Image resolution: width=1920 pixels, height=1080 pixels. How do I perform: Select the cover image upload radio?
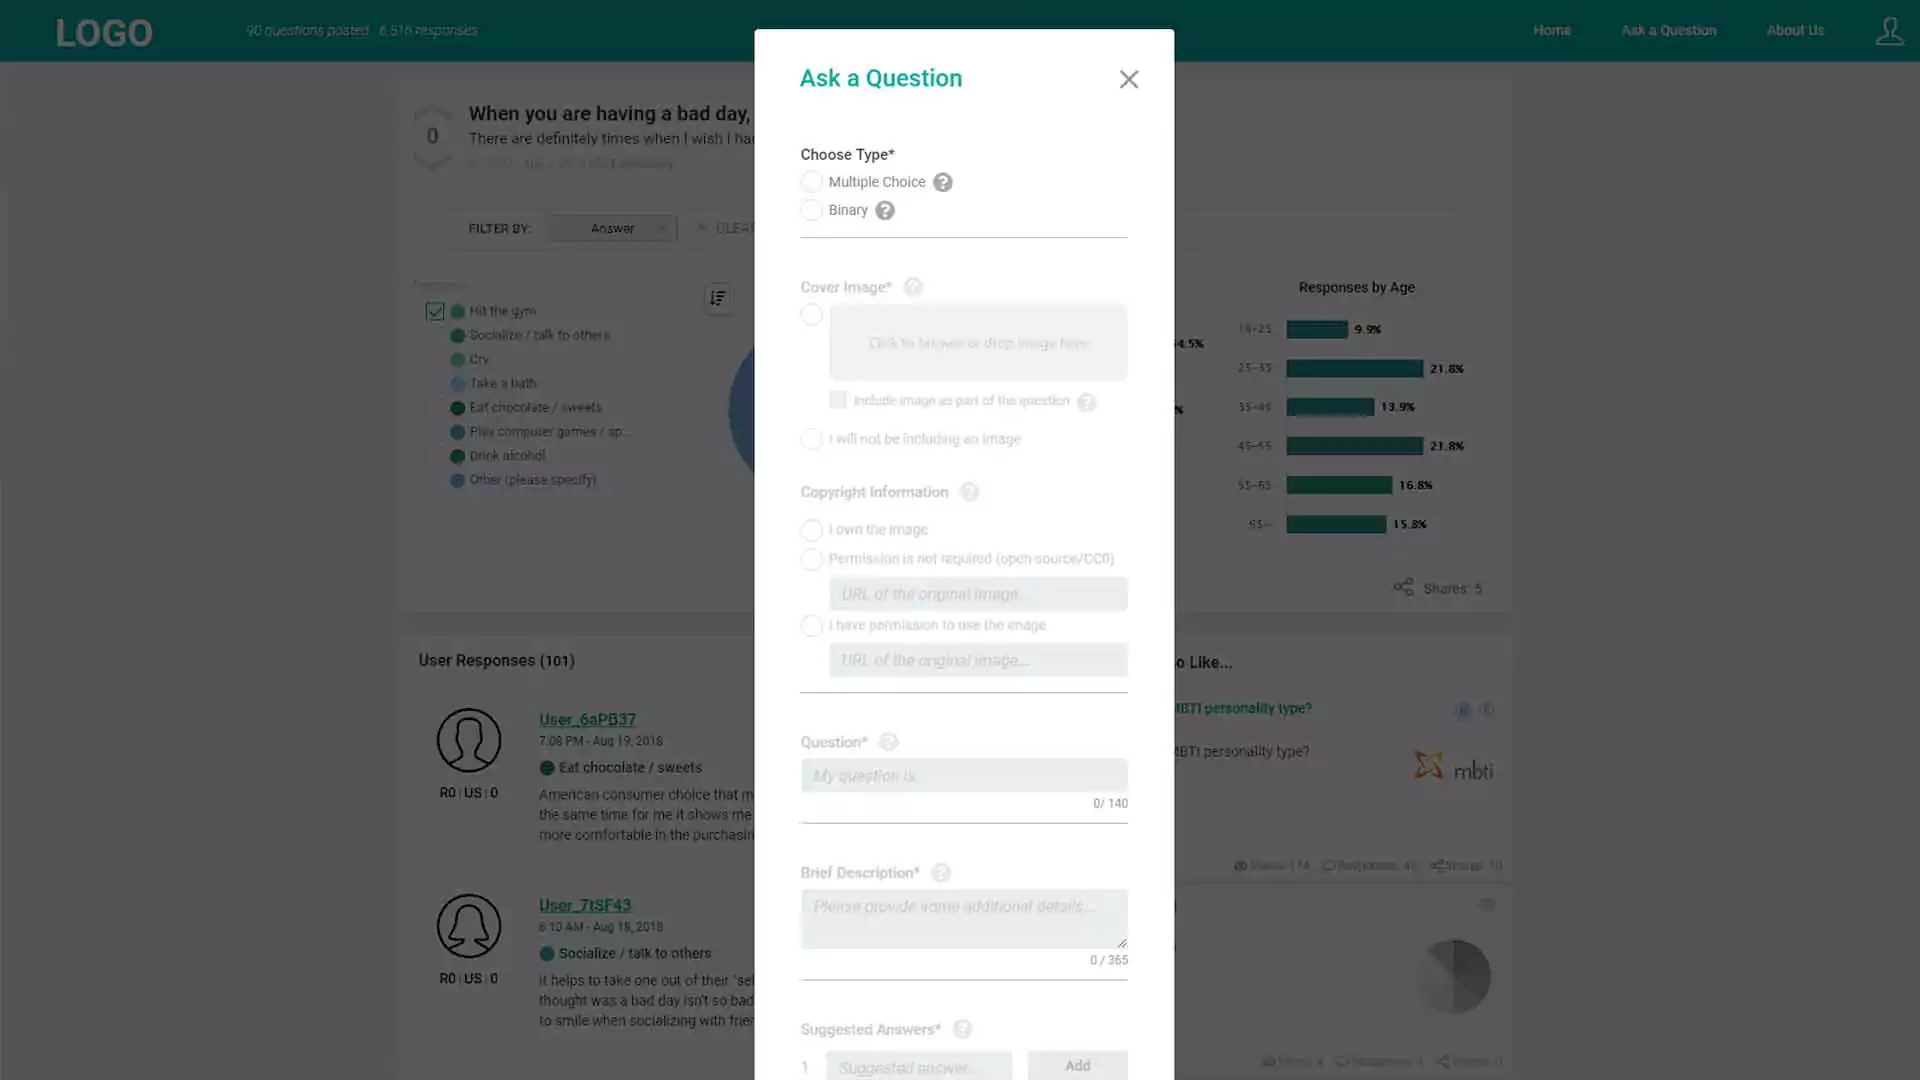(x=811, y=315)
